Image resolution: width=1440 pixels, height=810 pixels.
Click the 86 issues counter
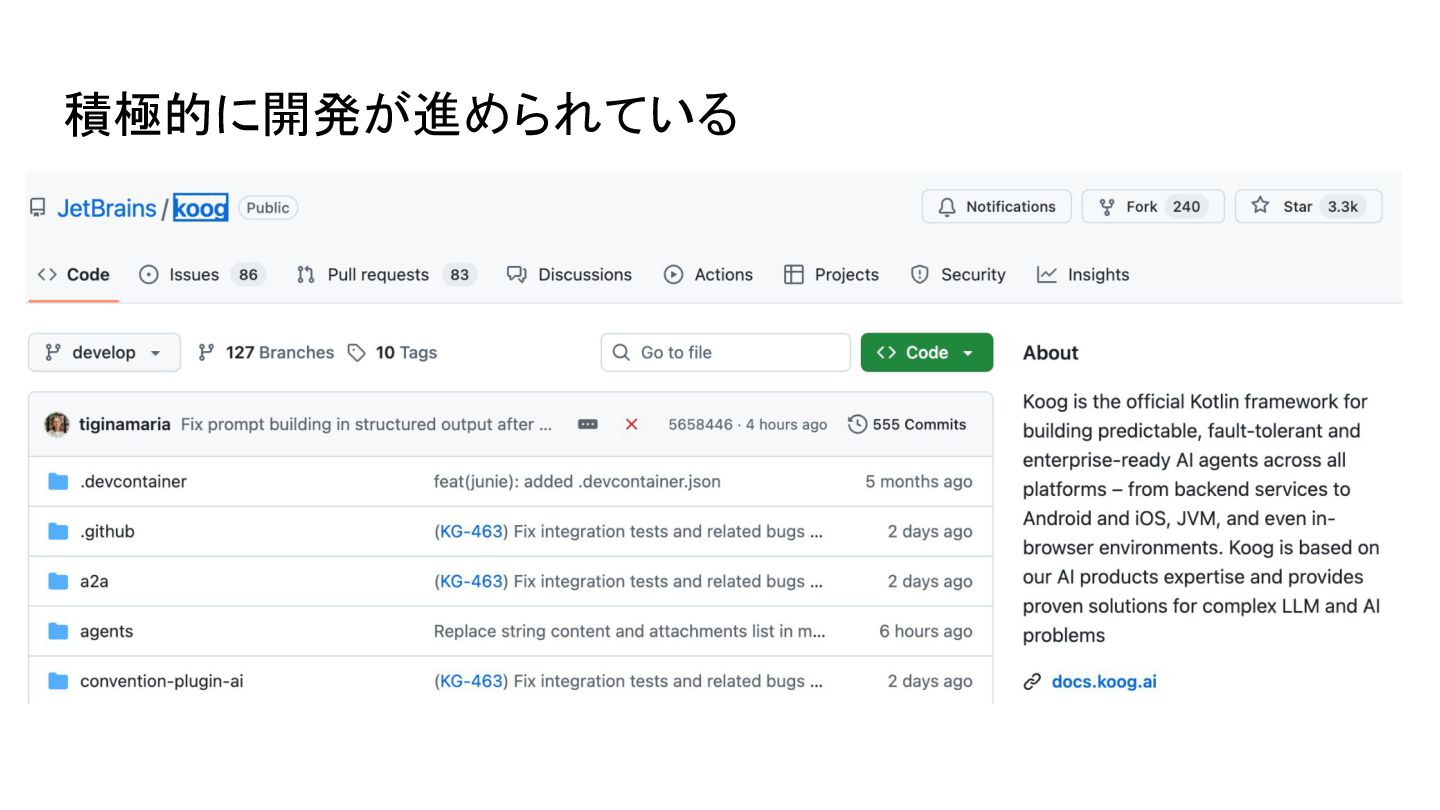pos(248,275)
